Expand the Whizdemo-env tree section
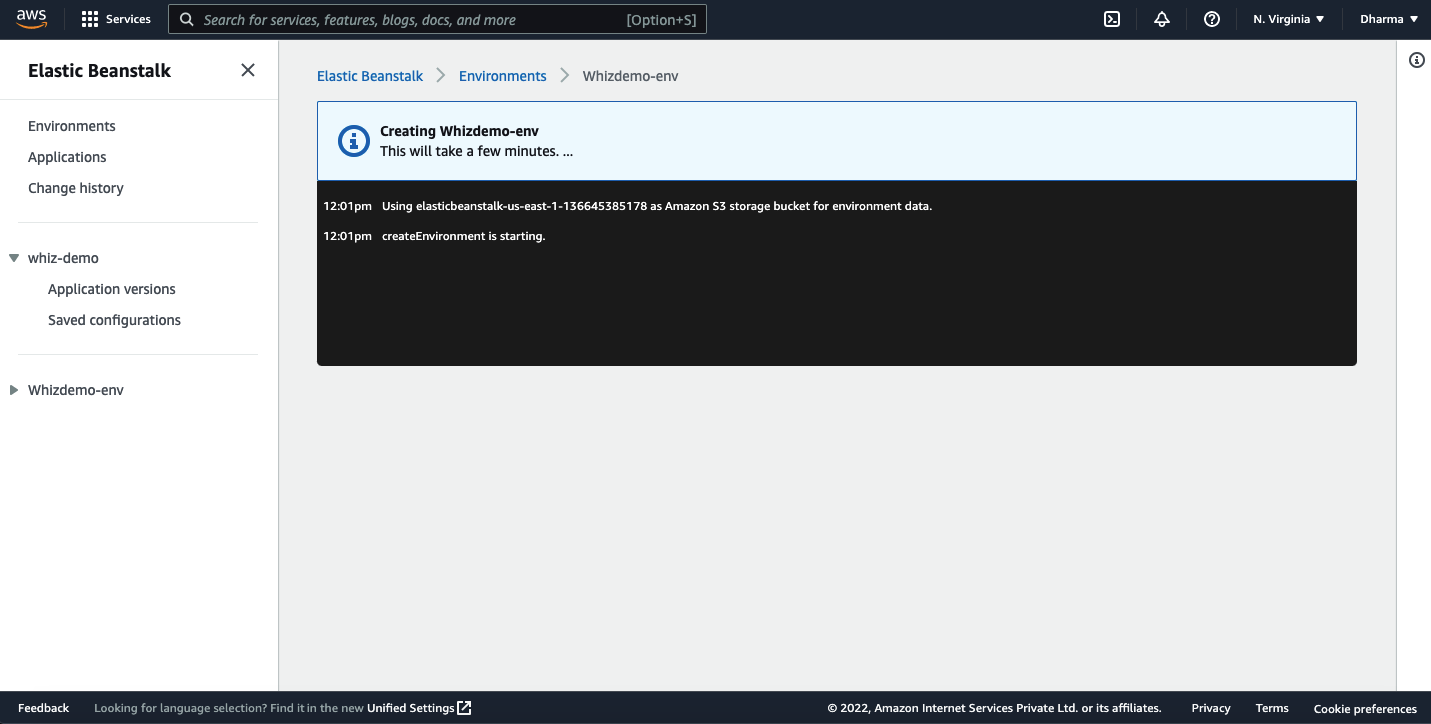This screenshot has height=724, width=1431. click(x=14, y=390)
